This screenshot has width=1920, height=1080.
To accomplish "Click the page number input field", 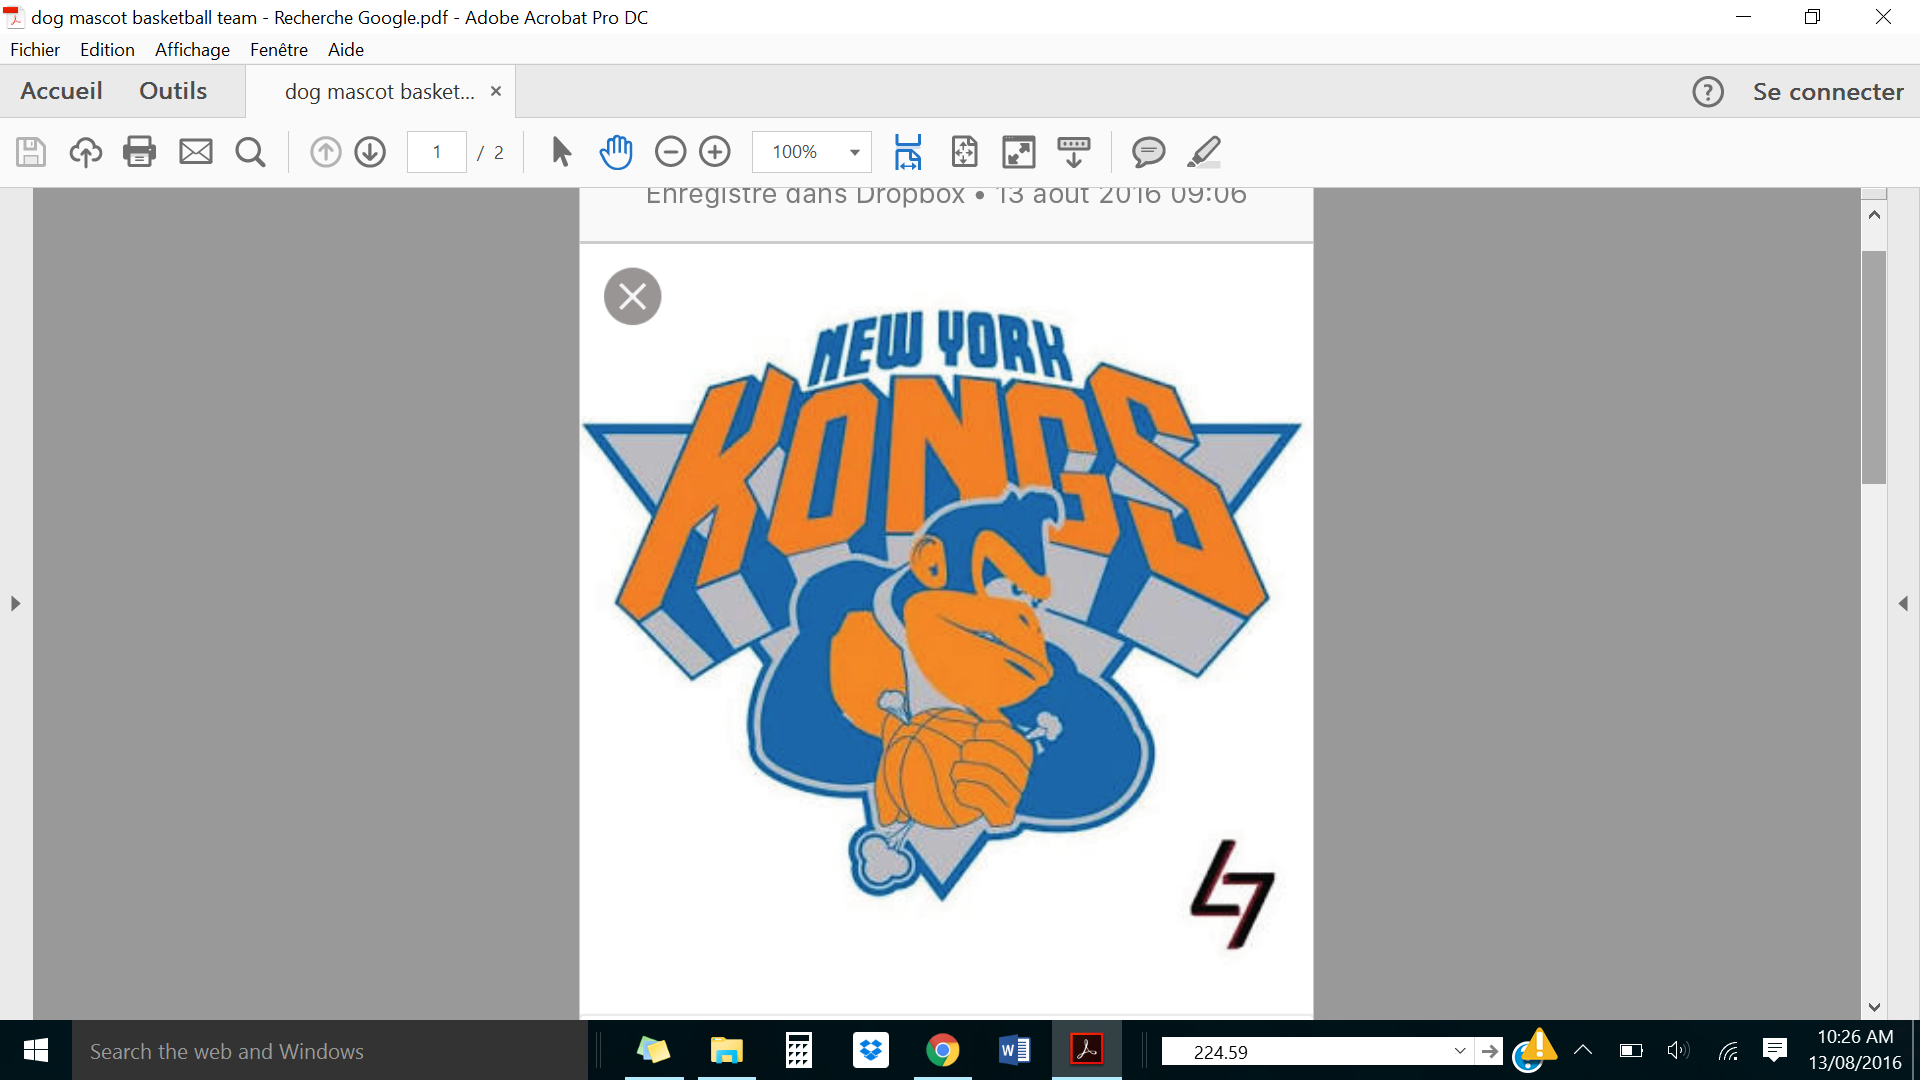I will [x=437, y=152].
